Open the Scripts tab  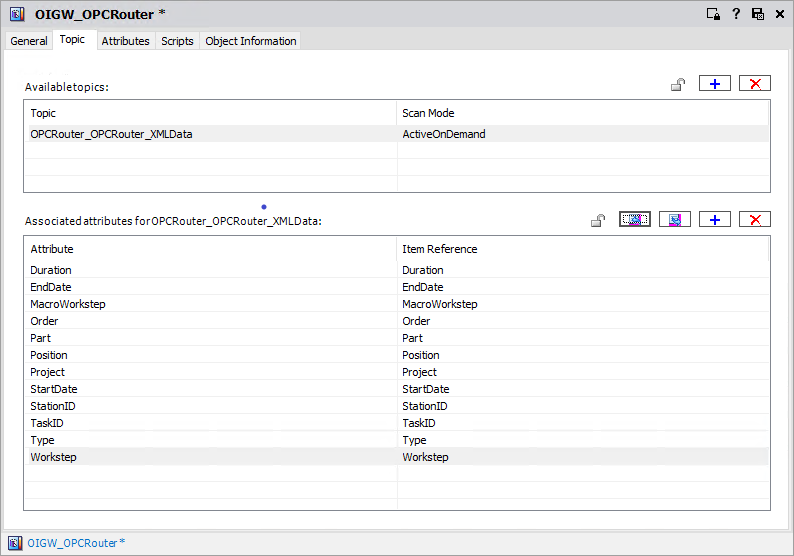(177, 41)
